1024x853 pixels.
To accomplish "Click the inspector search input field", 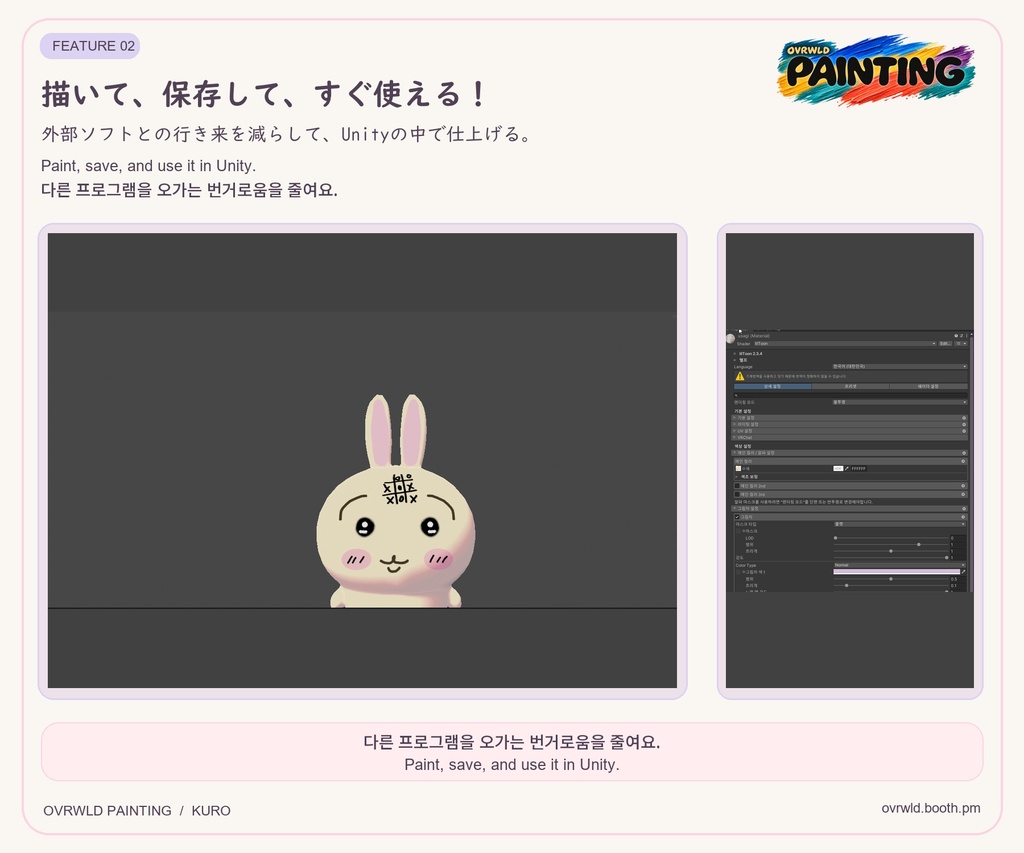I will [x=851, y=395].
